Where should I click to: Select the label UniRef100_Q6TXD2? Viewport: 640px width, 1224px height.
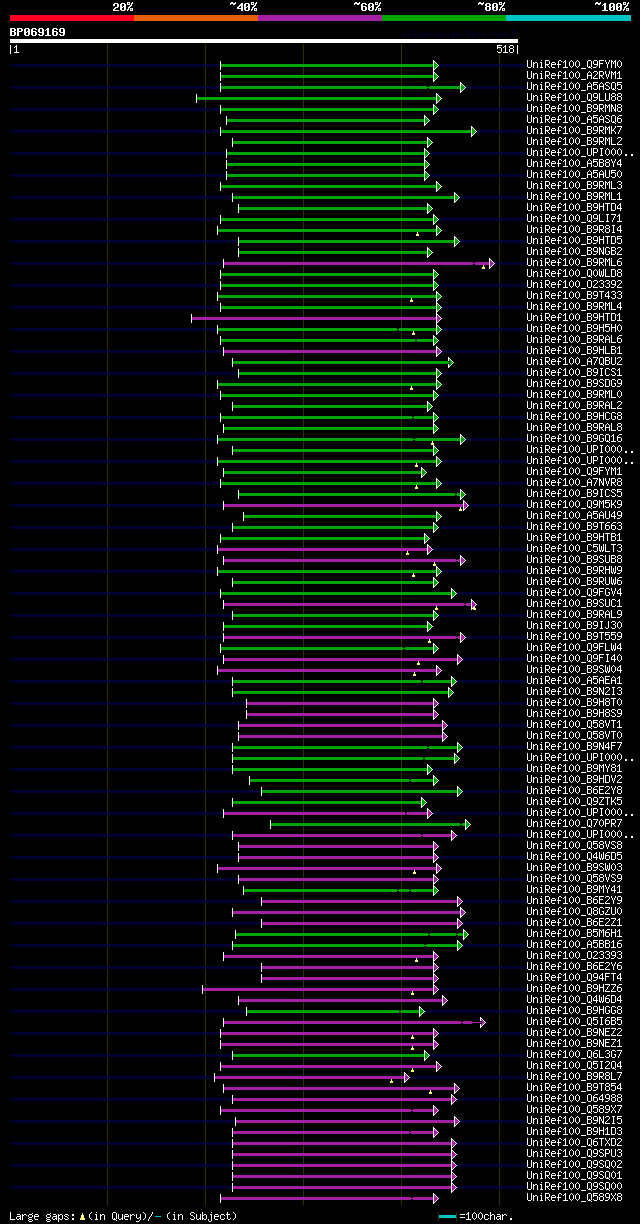coord(574,1142)
